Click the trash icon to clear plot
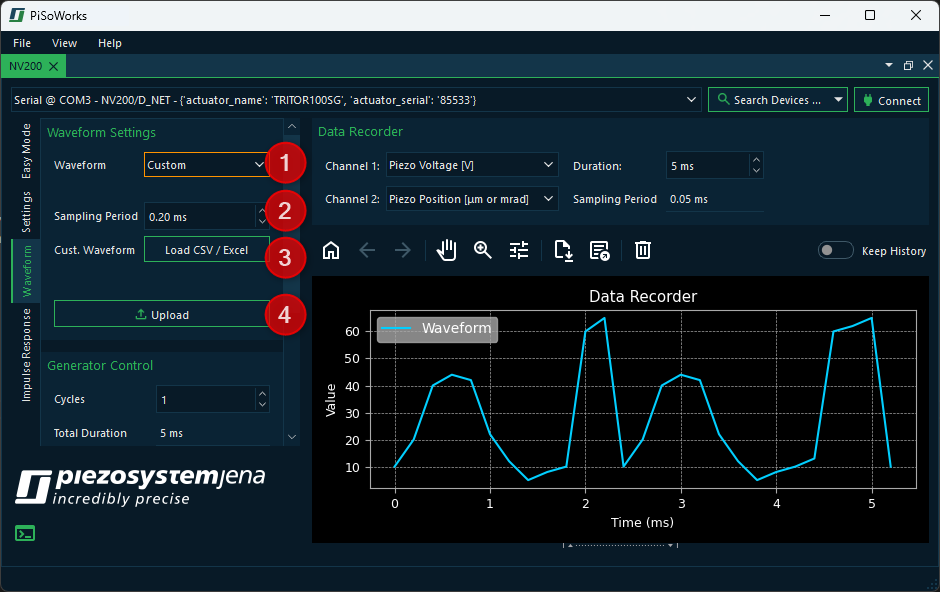Viewport: 940px width, 592px height. pyautogui.click(x=643, y=250)
